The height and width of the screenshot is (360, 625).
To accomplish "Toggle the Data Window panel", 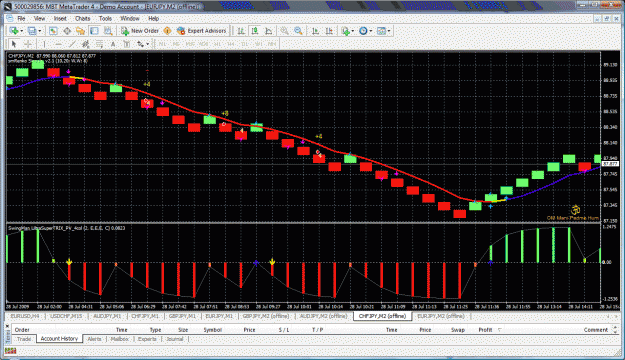I will [67, 31].
